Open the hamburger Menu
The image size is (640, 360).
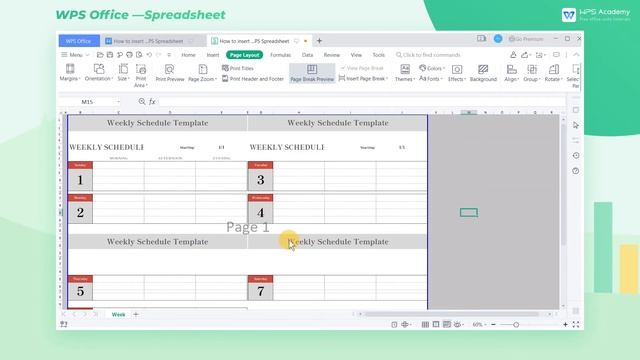(x=75, y=55)
